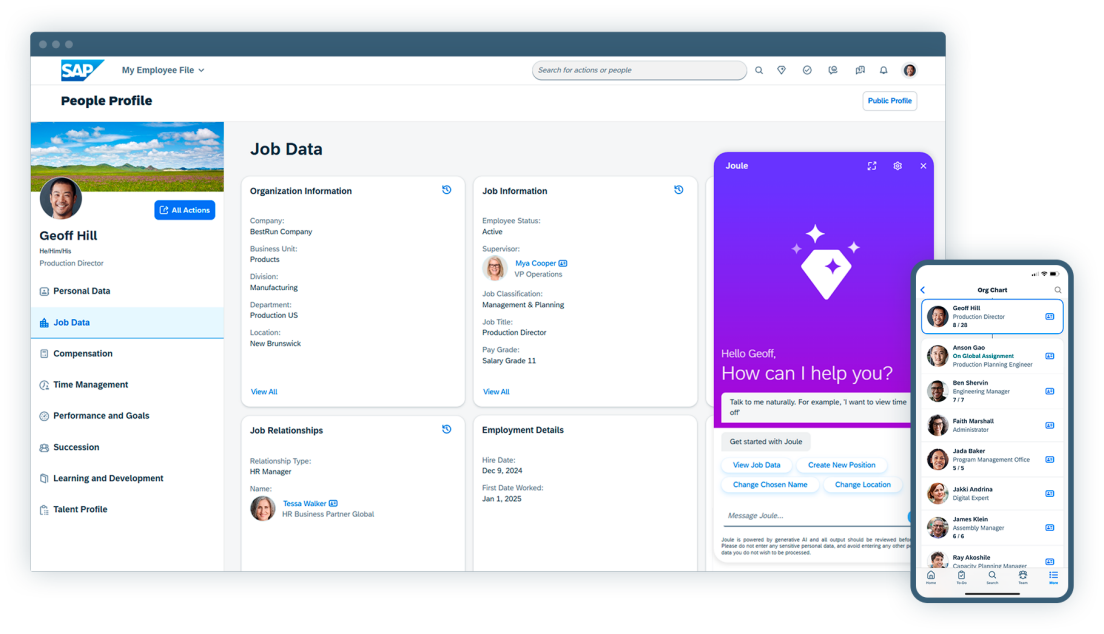Select the View Job Data quick action in Joule
The image size is (1104, 634).
tap(757, 464)
